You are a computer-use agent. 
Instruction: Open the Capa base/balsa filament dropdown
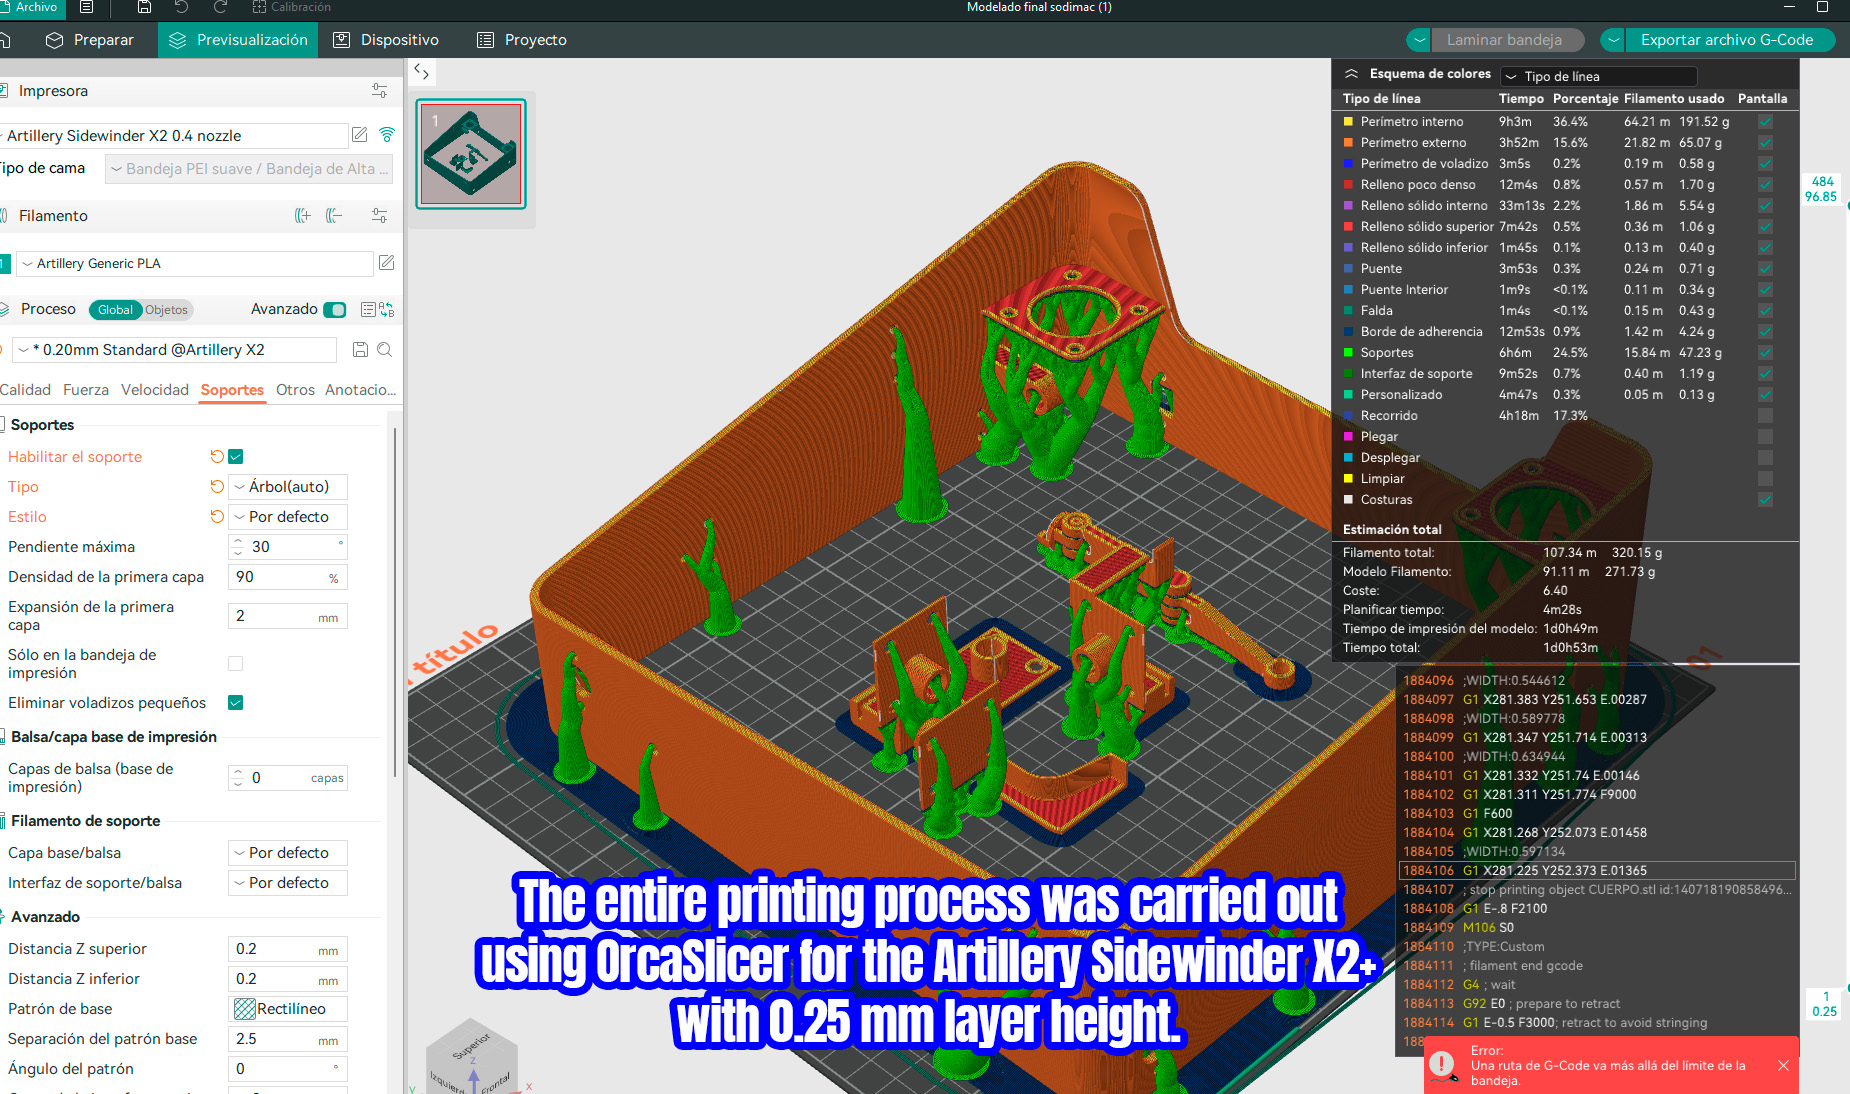point(288,853)
